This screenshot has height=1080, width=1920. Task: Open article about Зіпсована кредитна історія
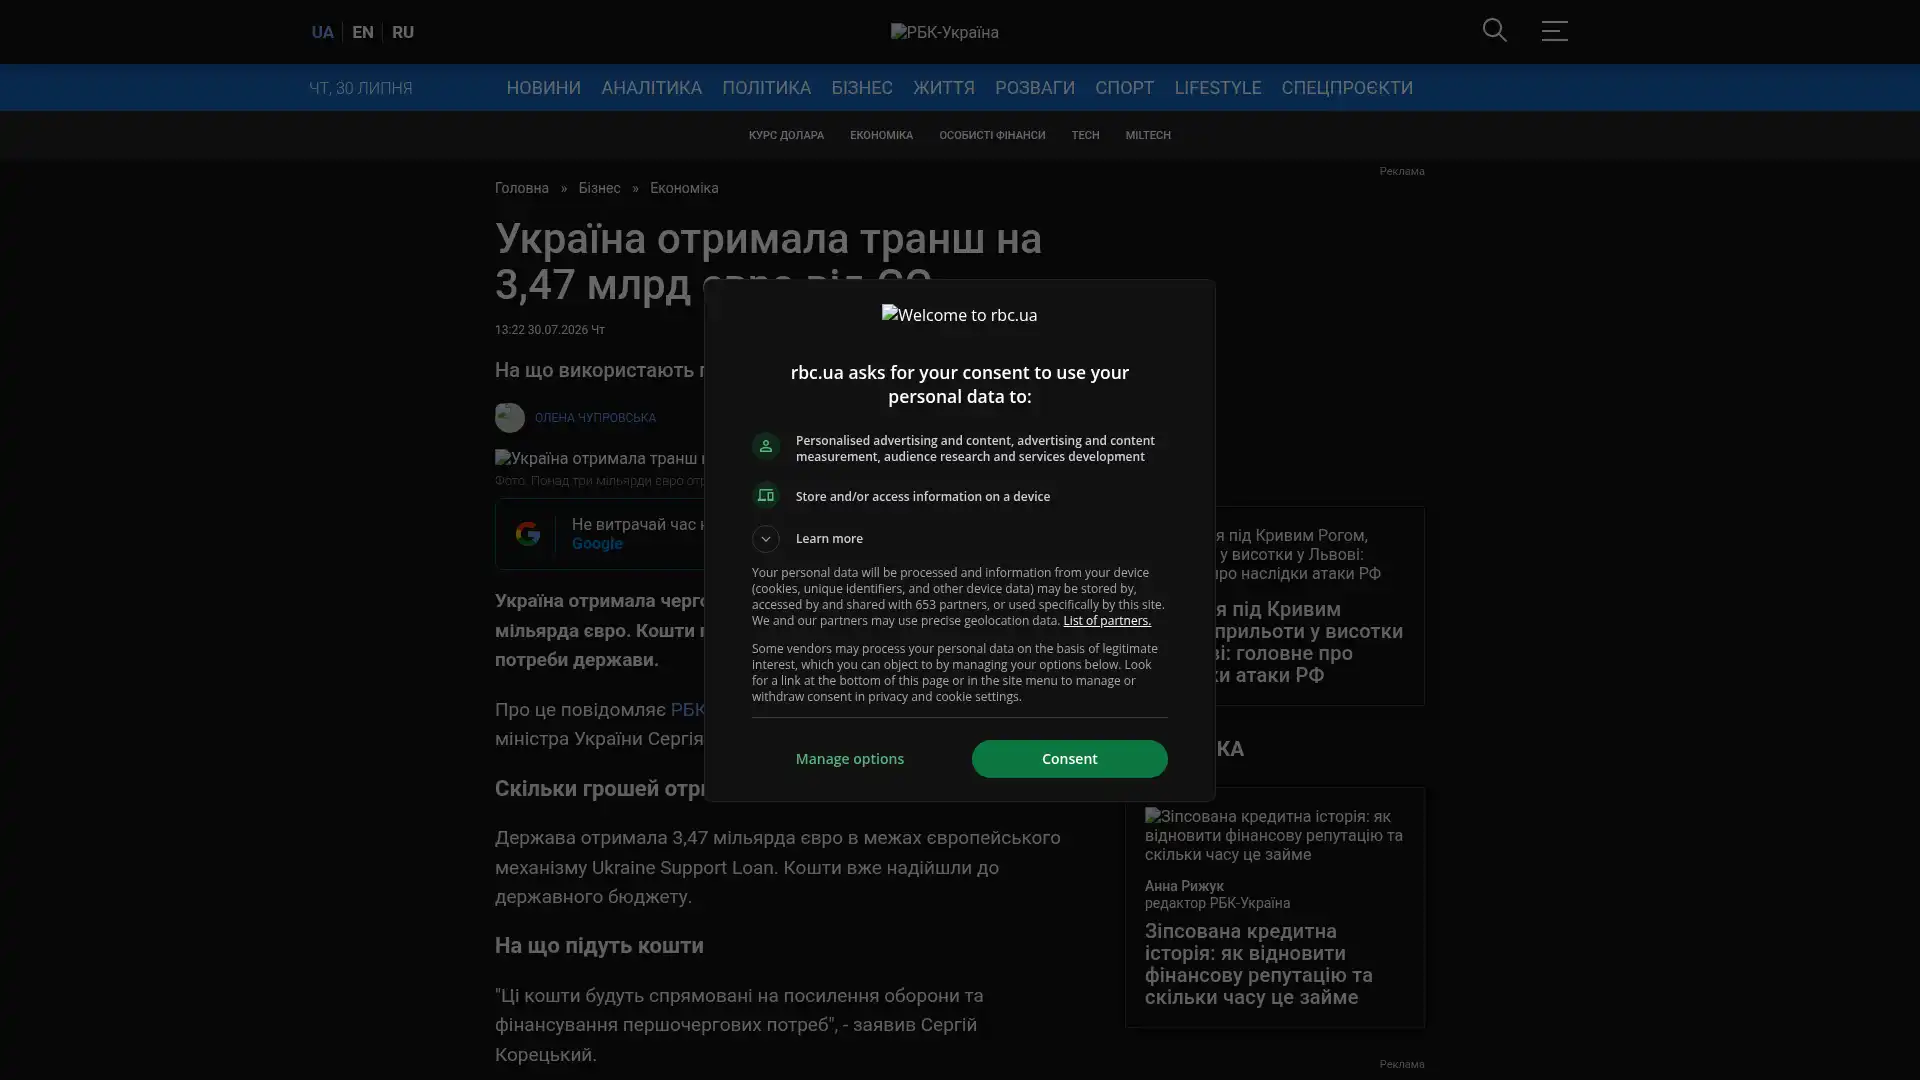click(x=1259, y=965)
